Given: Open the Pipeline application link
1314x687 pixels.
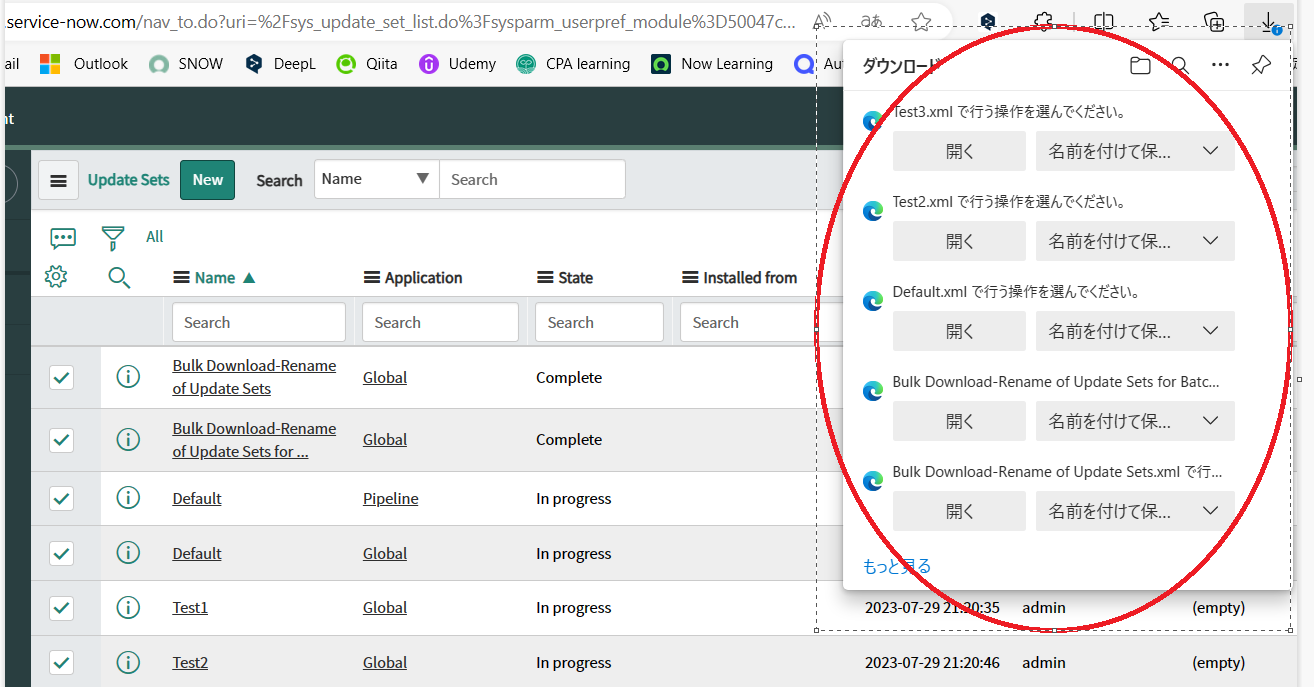Looking at the screenshot, I should click(390, 498).
